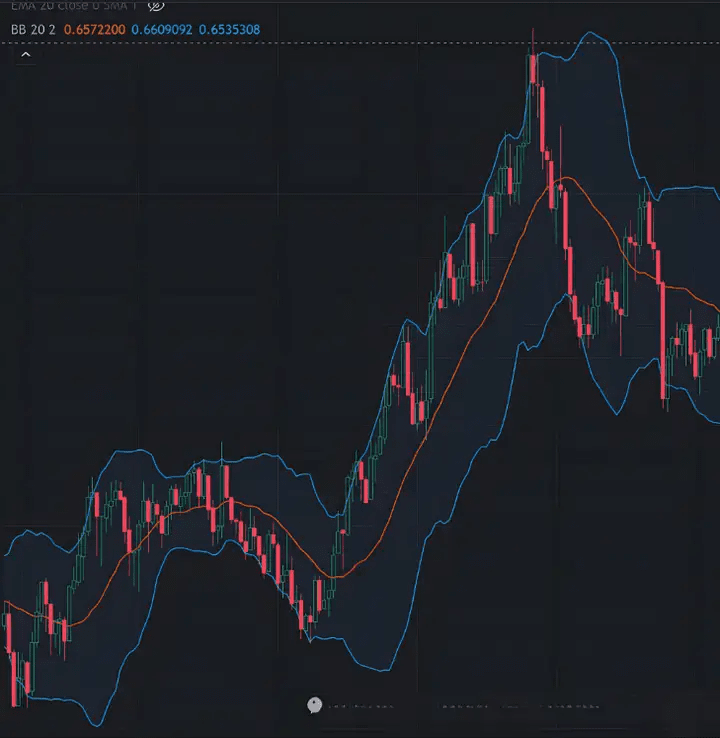
Task: Click the blurred caption text at bottom right
Action: pos(520,706)
